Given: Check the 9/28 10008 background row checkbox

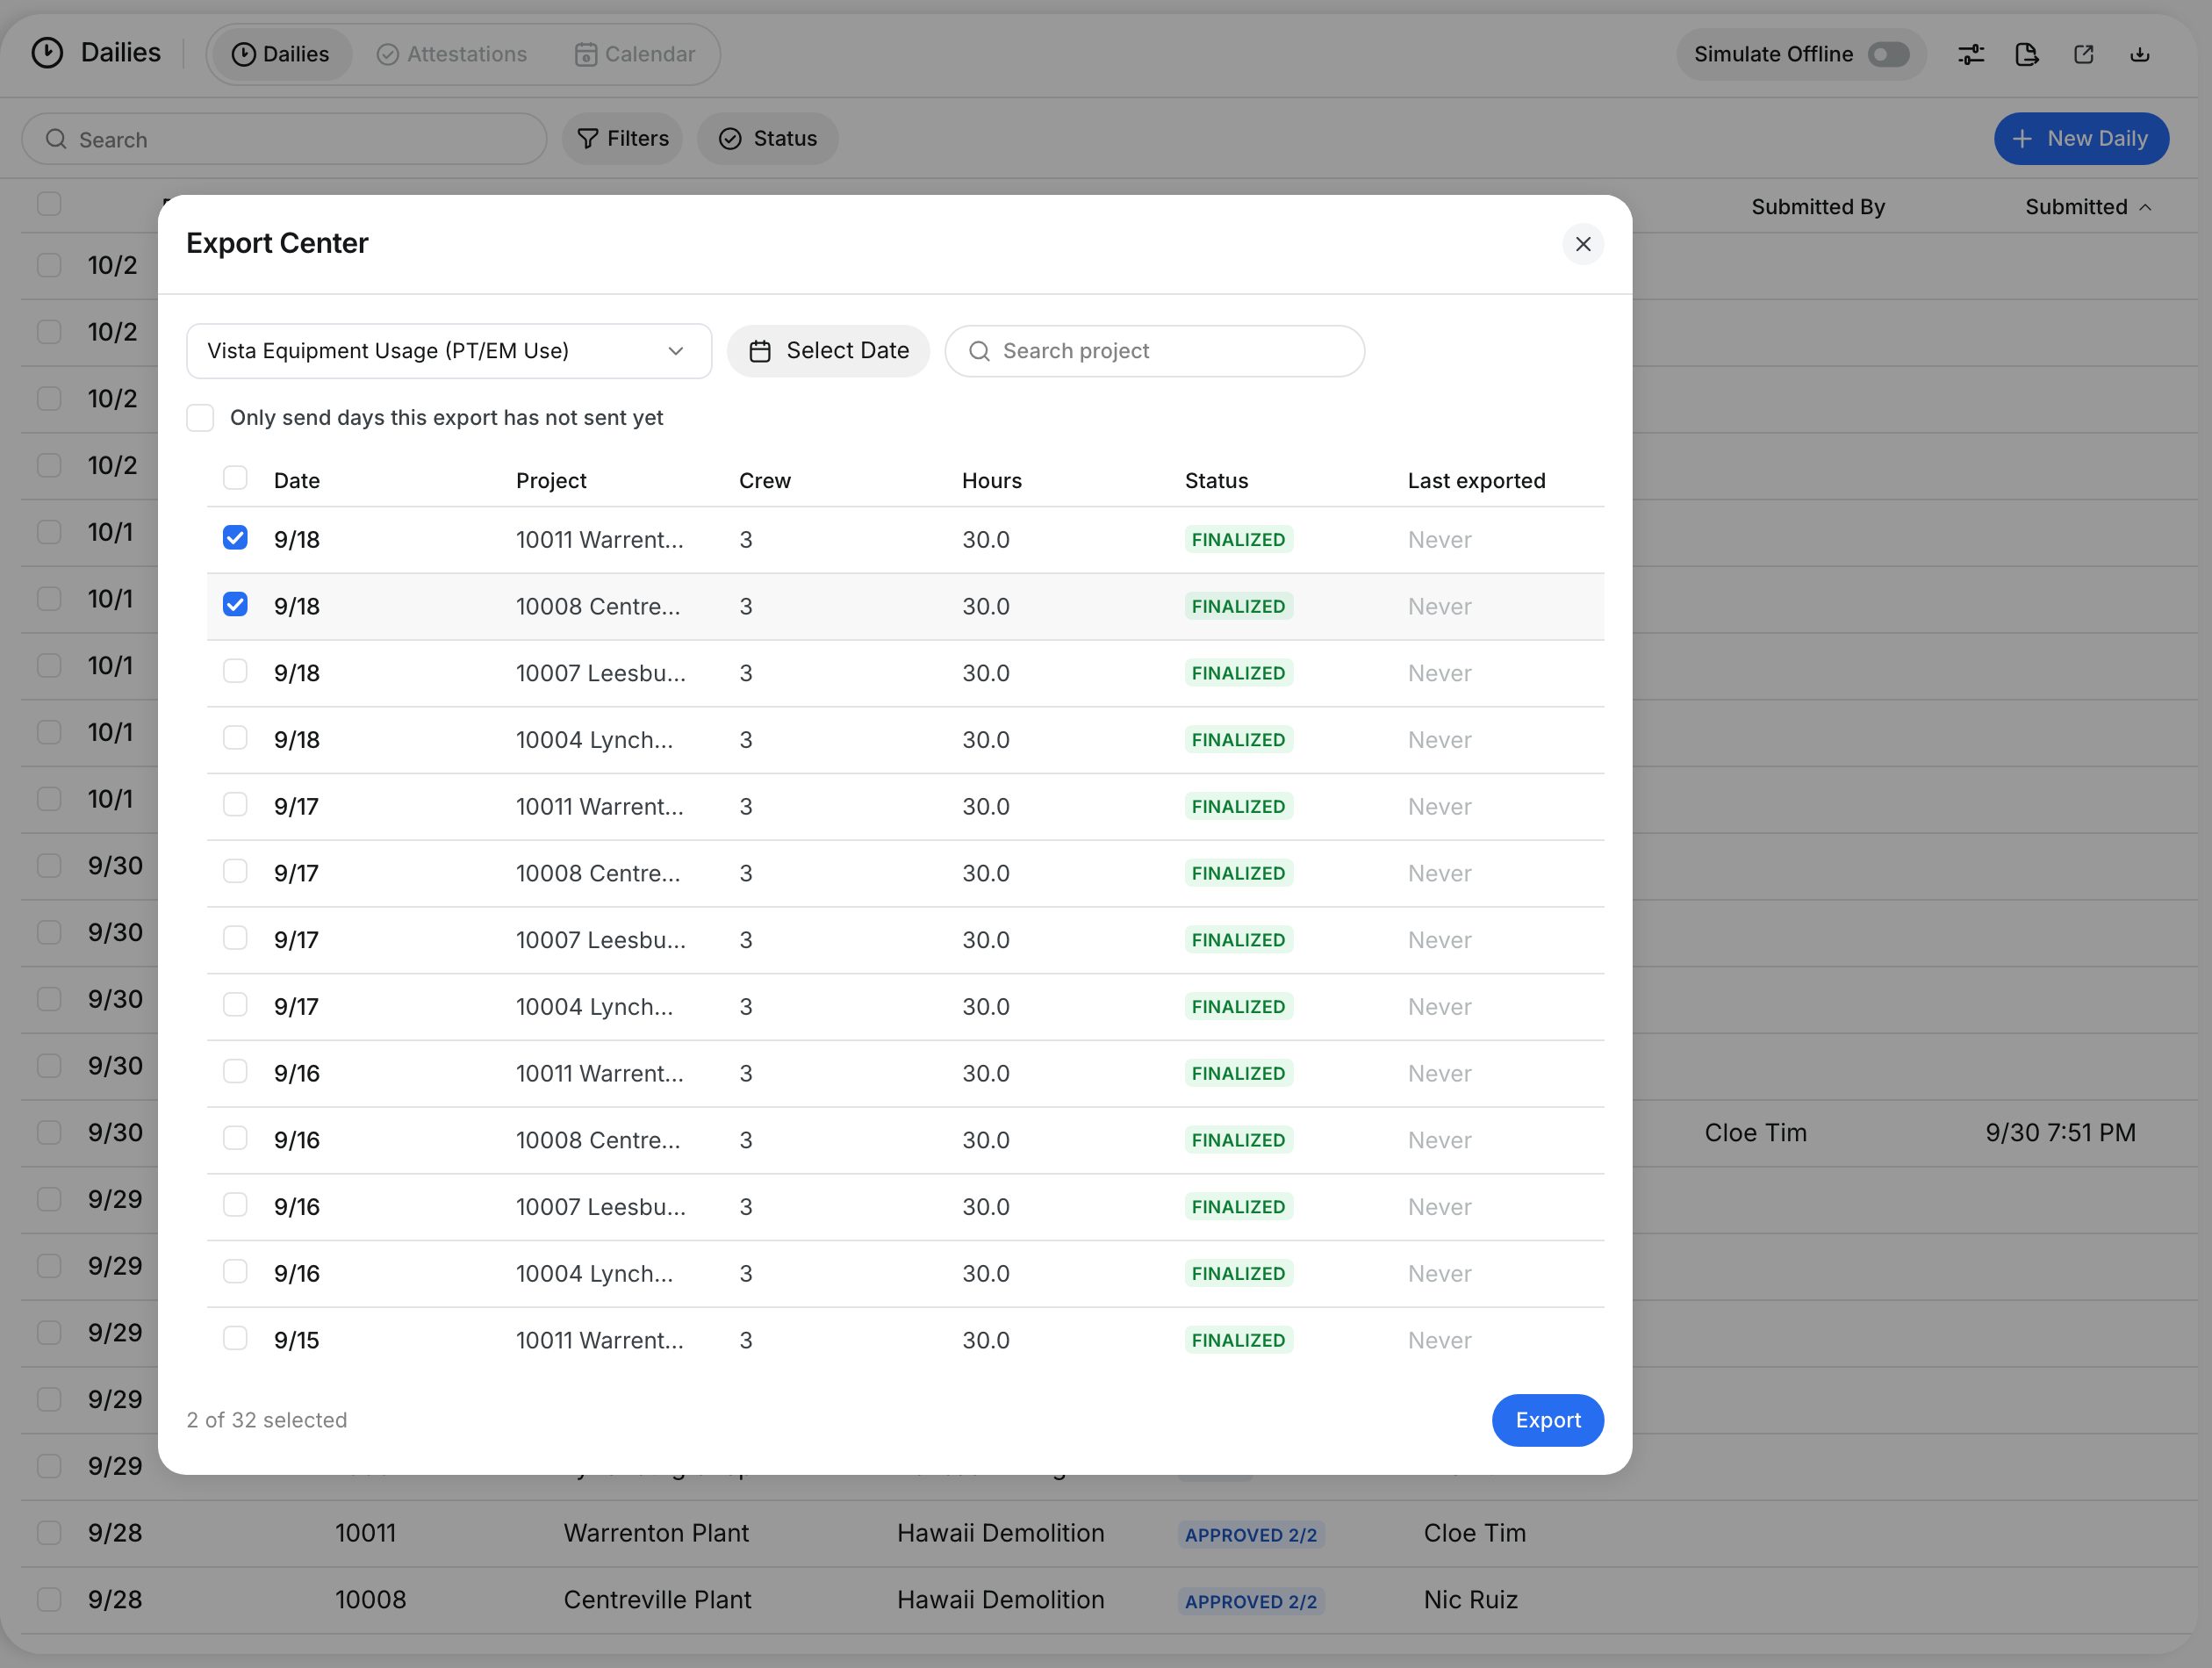Looking at the screenshot, I should (48, 1599).
